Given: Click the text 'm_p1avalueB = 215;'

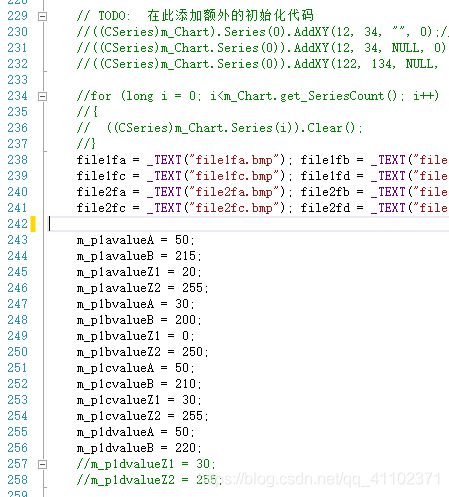Looking at the screenshot, I should coord(139,256).
